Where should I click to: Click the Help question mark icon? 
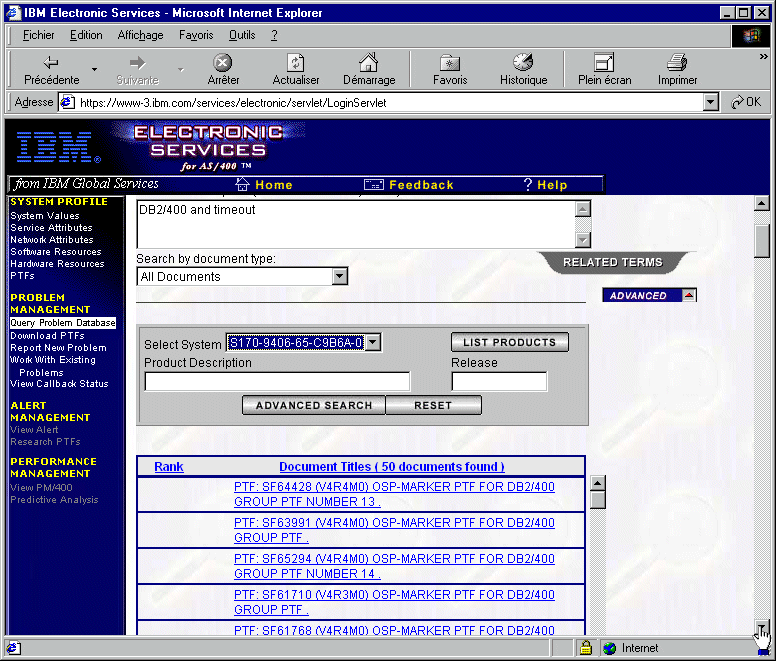coord(528,185)
